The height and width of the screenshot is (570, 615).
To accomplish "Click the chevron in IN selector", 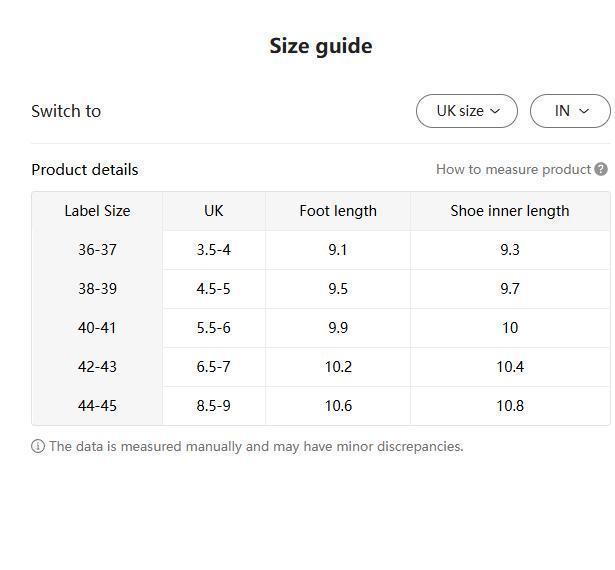I will 584,111.
